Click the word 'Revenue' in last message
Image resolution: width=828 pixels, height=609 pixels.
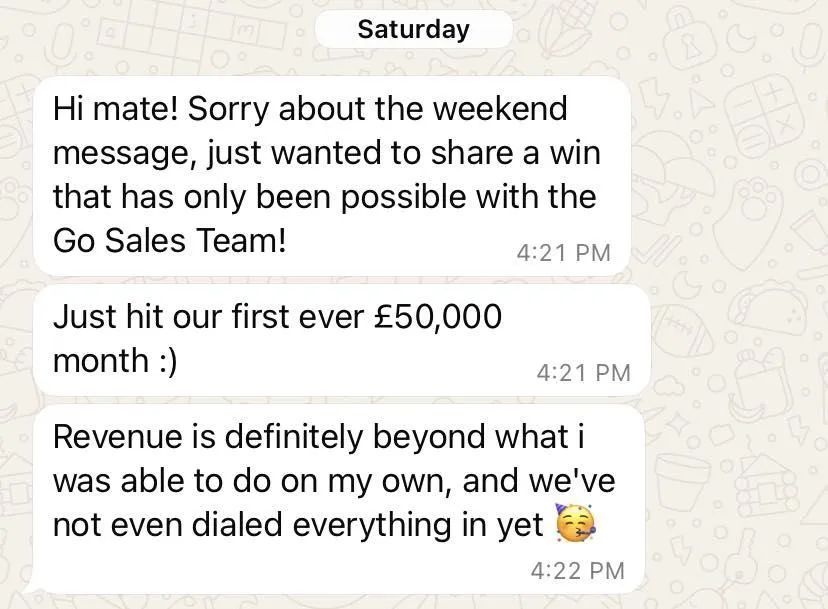click(119, 437)
